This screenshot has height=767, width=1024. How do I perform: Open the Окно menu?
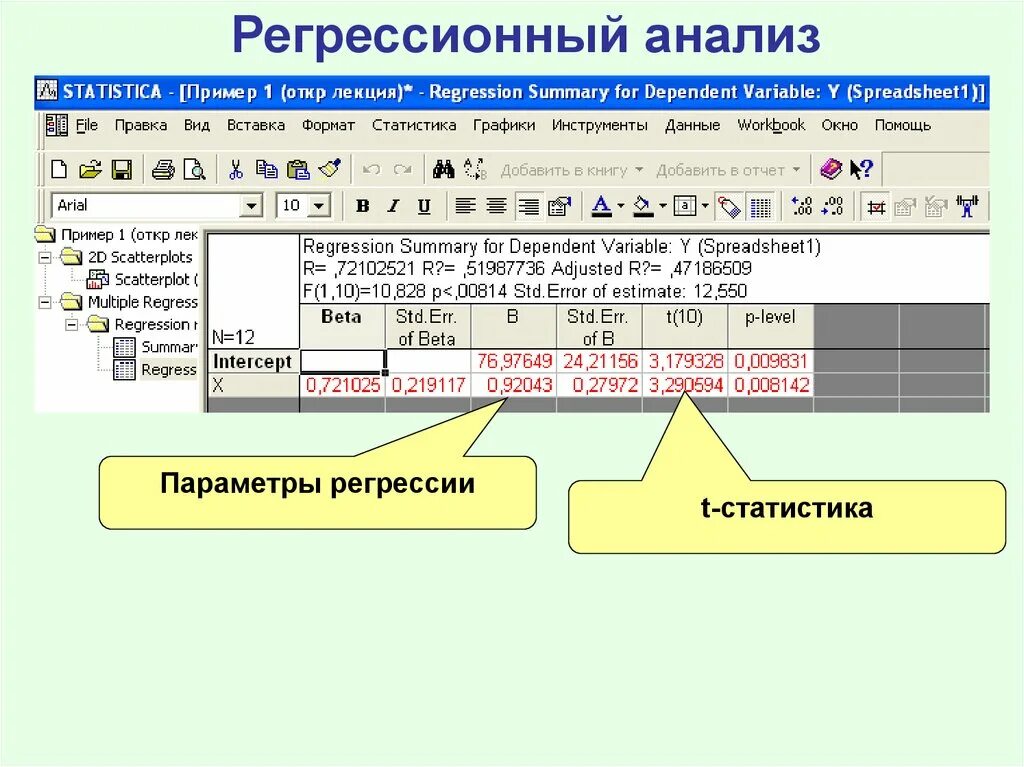(839, 125)
